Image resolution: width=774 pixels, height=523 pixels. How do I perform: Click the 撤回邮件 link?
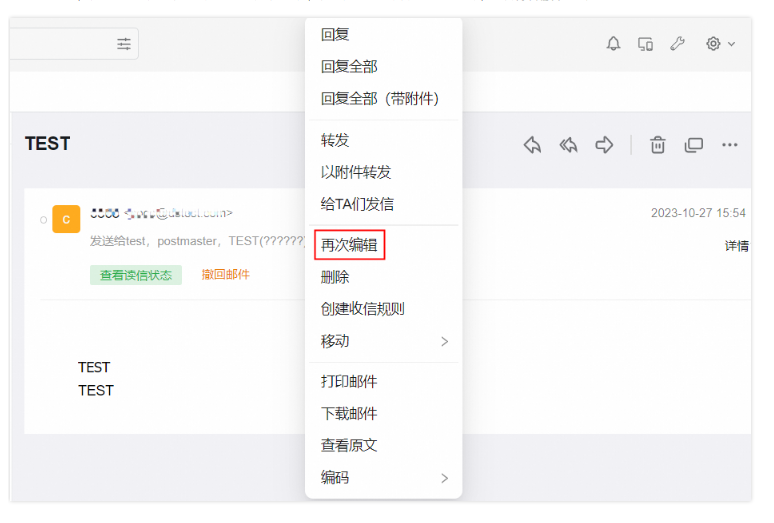[226, 274]
